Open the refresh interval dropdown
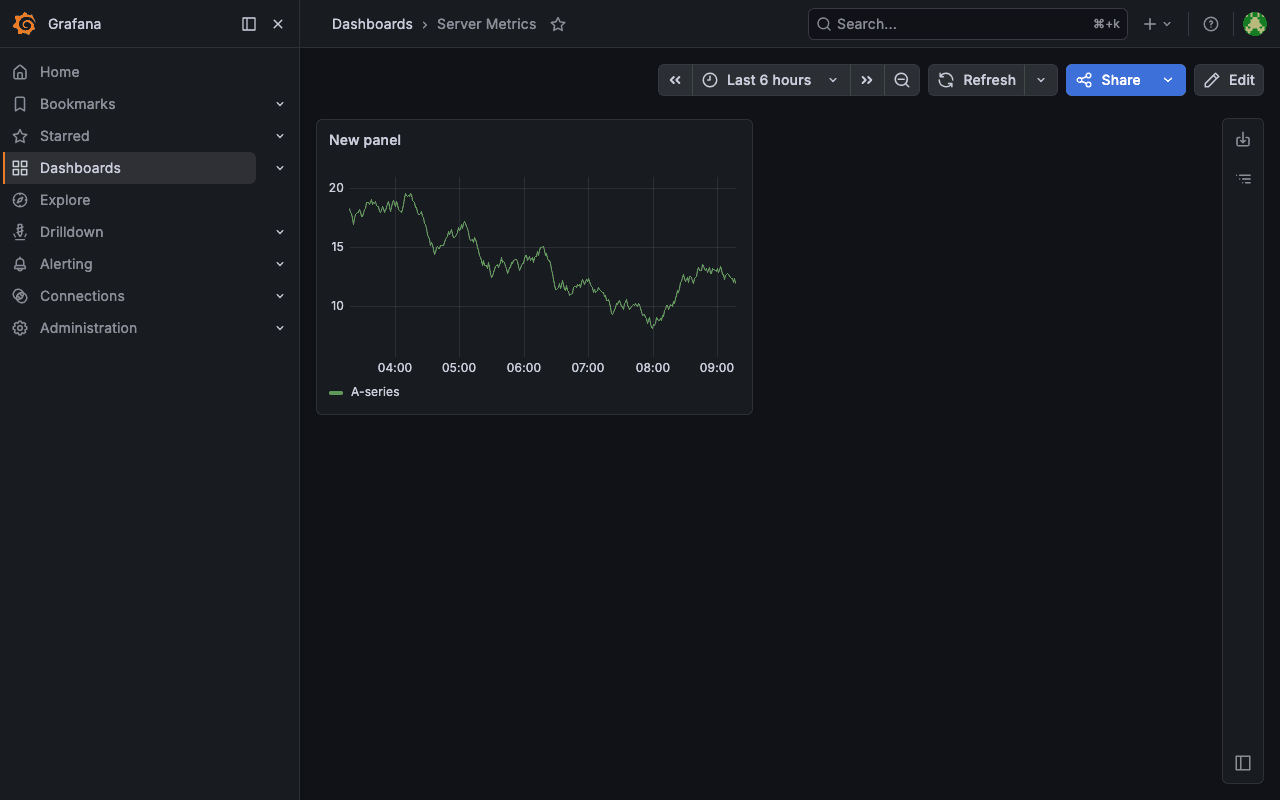Image resolution: width=1280 pixels, height=800 pixels. coord(1041,80)
